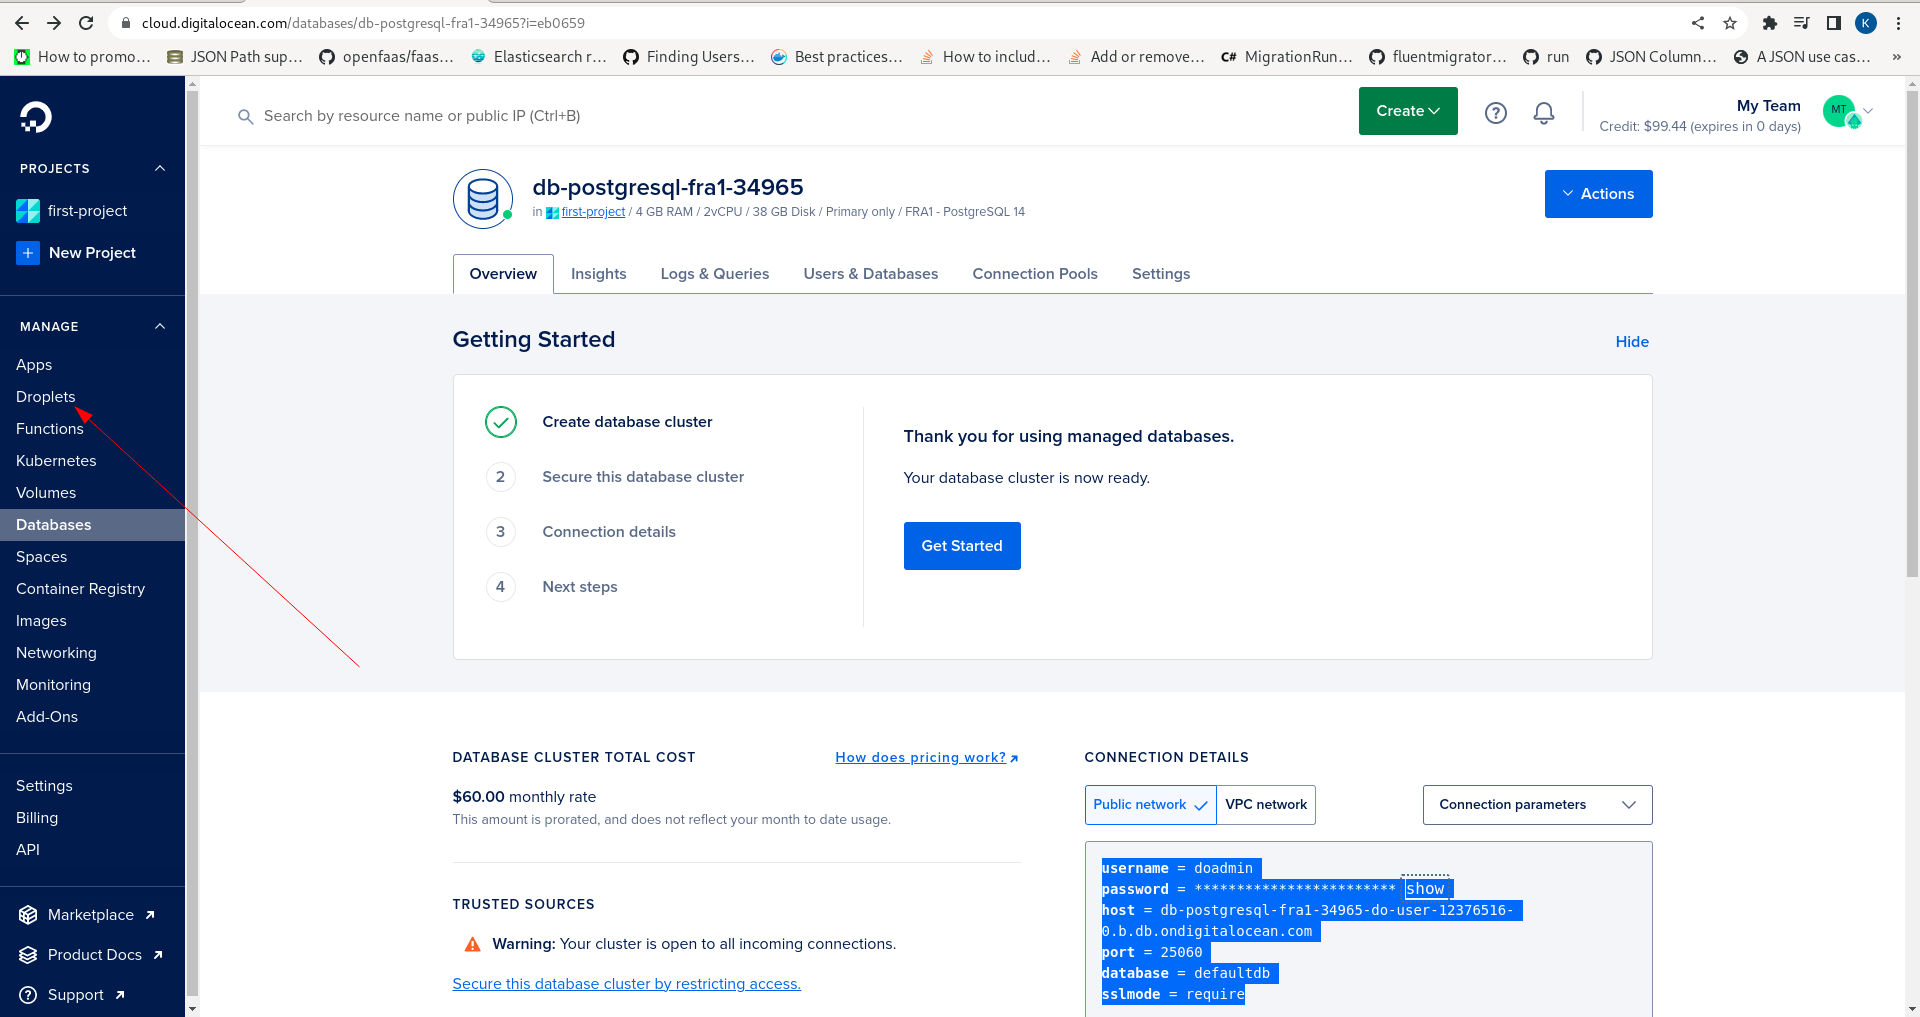
Task: Expand the Actions dropdown button
Action: pyautogui.click(x=1598, y=194)
